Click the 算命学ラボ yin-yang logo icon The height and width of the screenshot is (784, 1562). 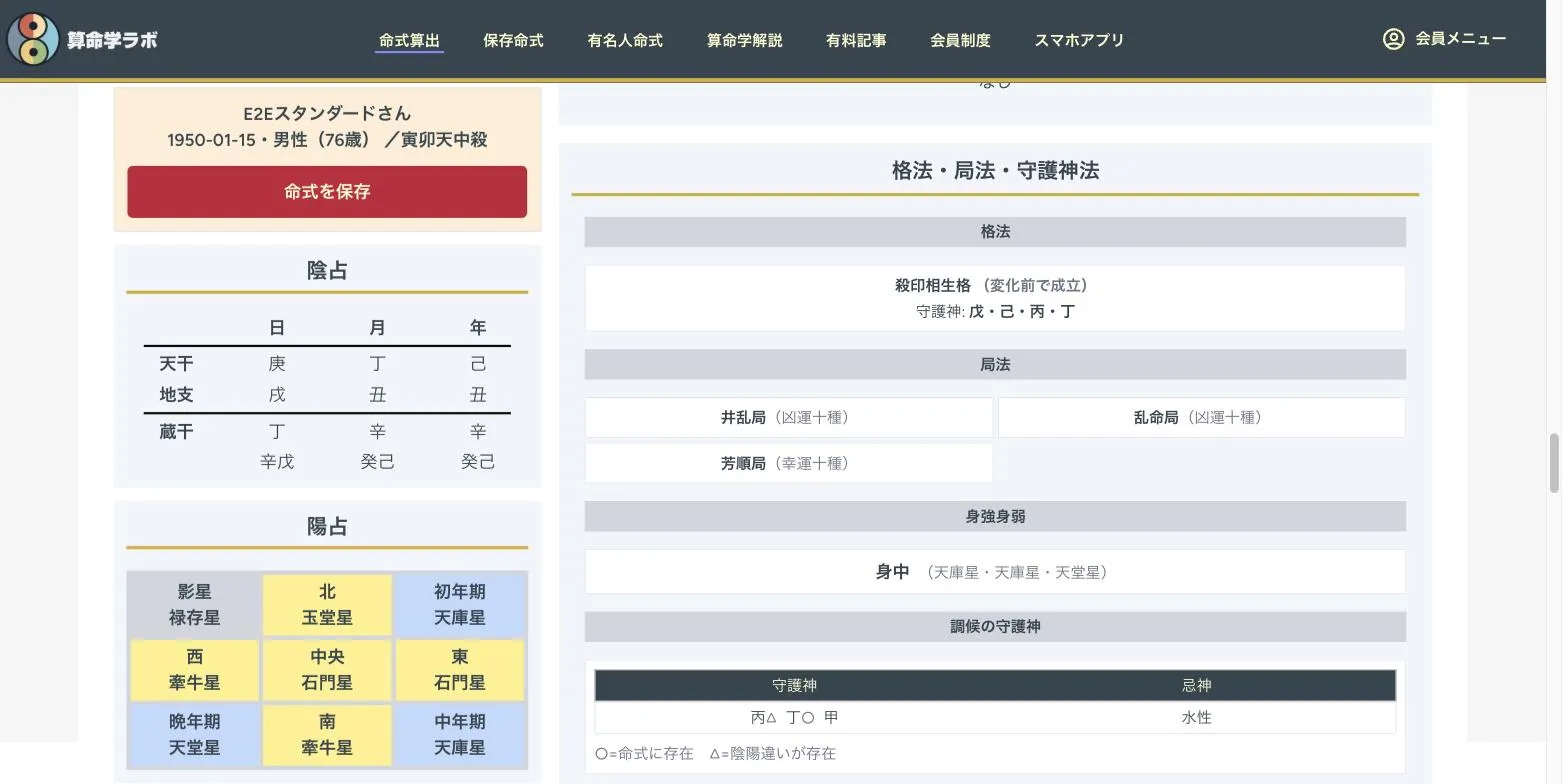tap(33, 39)
